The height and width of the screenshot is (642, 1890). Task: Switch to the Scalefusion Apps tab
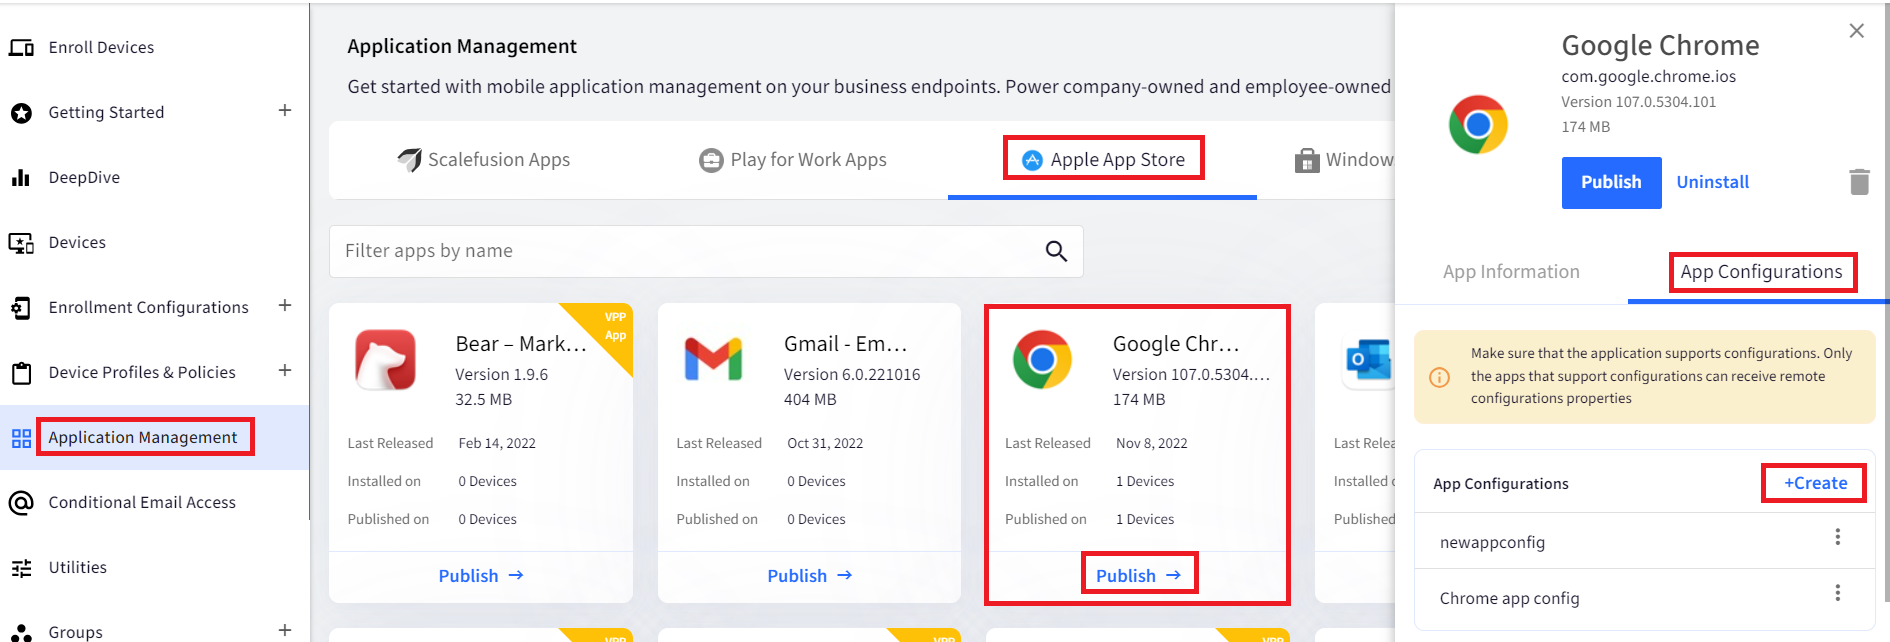(x=484, y=160)
